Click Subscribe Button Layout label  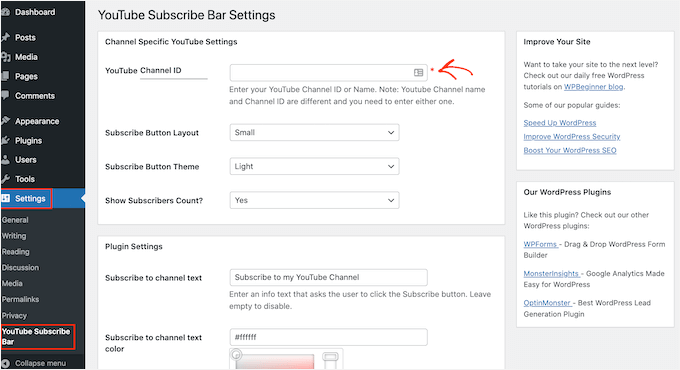(x=152, y=133)
